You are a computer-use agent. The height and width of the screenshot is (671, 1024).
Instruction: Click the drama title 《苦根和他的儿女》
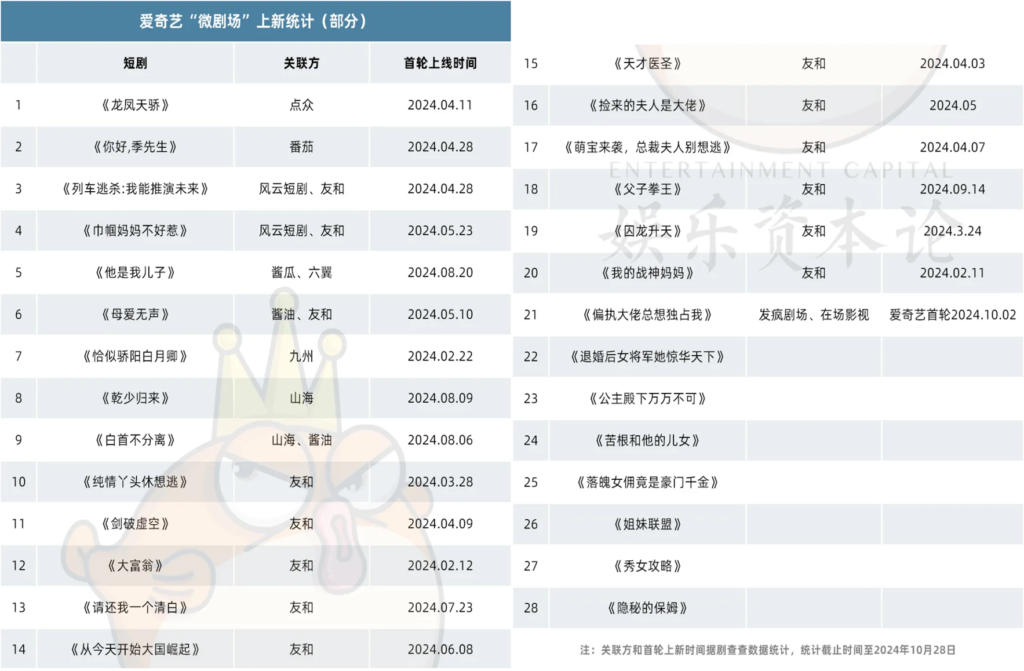(647, 440)
